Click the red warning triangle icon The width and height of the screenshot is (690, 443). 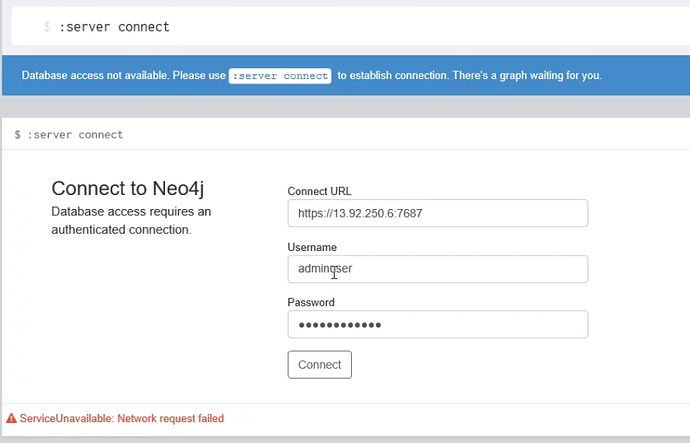11,418
